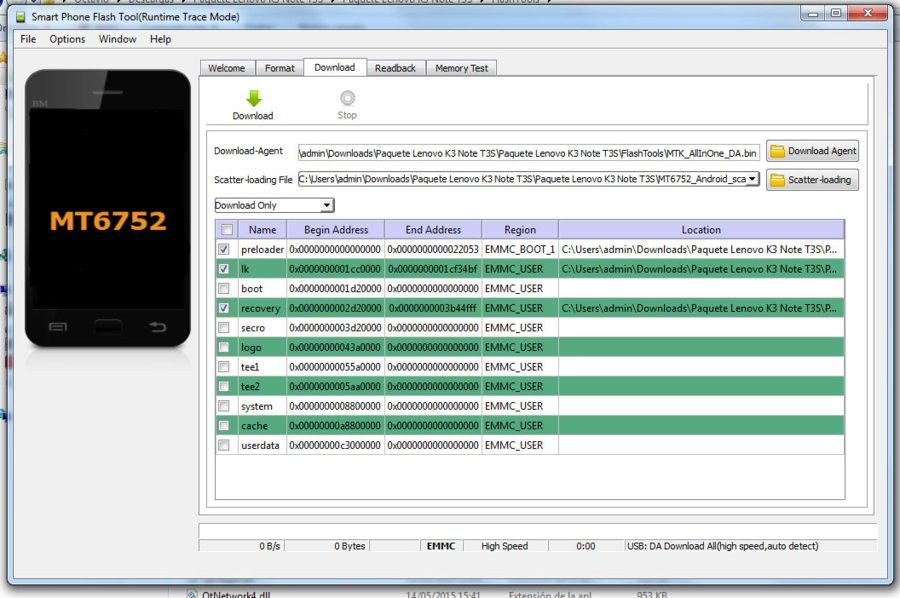900x598 pixels.
Task: Click the Location column header
Action: pos(701,230)
